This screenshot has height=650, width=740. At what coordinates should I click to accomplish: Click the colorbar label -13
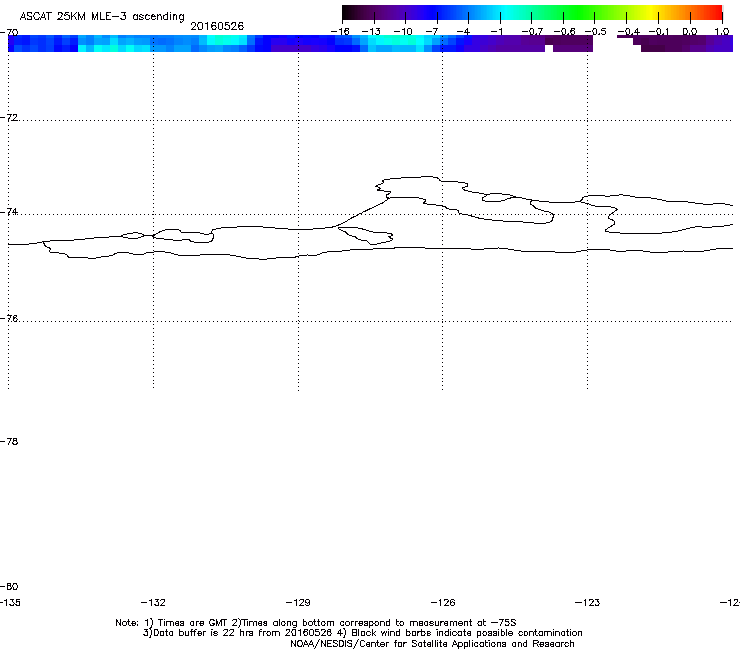[371, 32]
